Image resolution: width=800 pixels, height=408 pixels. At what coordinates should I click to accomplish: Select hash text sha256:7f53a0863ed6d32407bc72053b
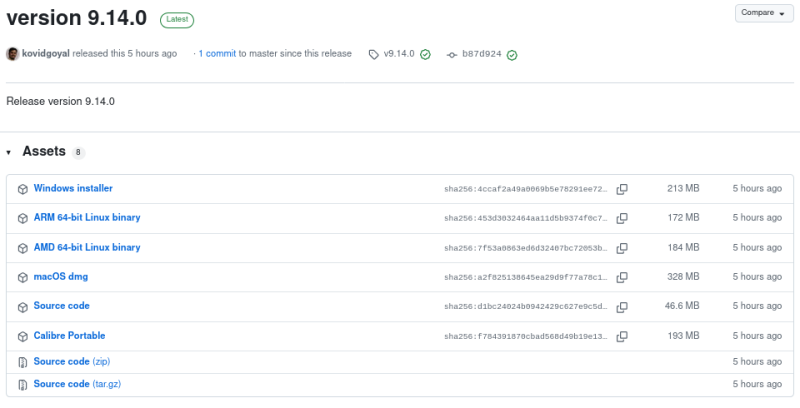526,248
